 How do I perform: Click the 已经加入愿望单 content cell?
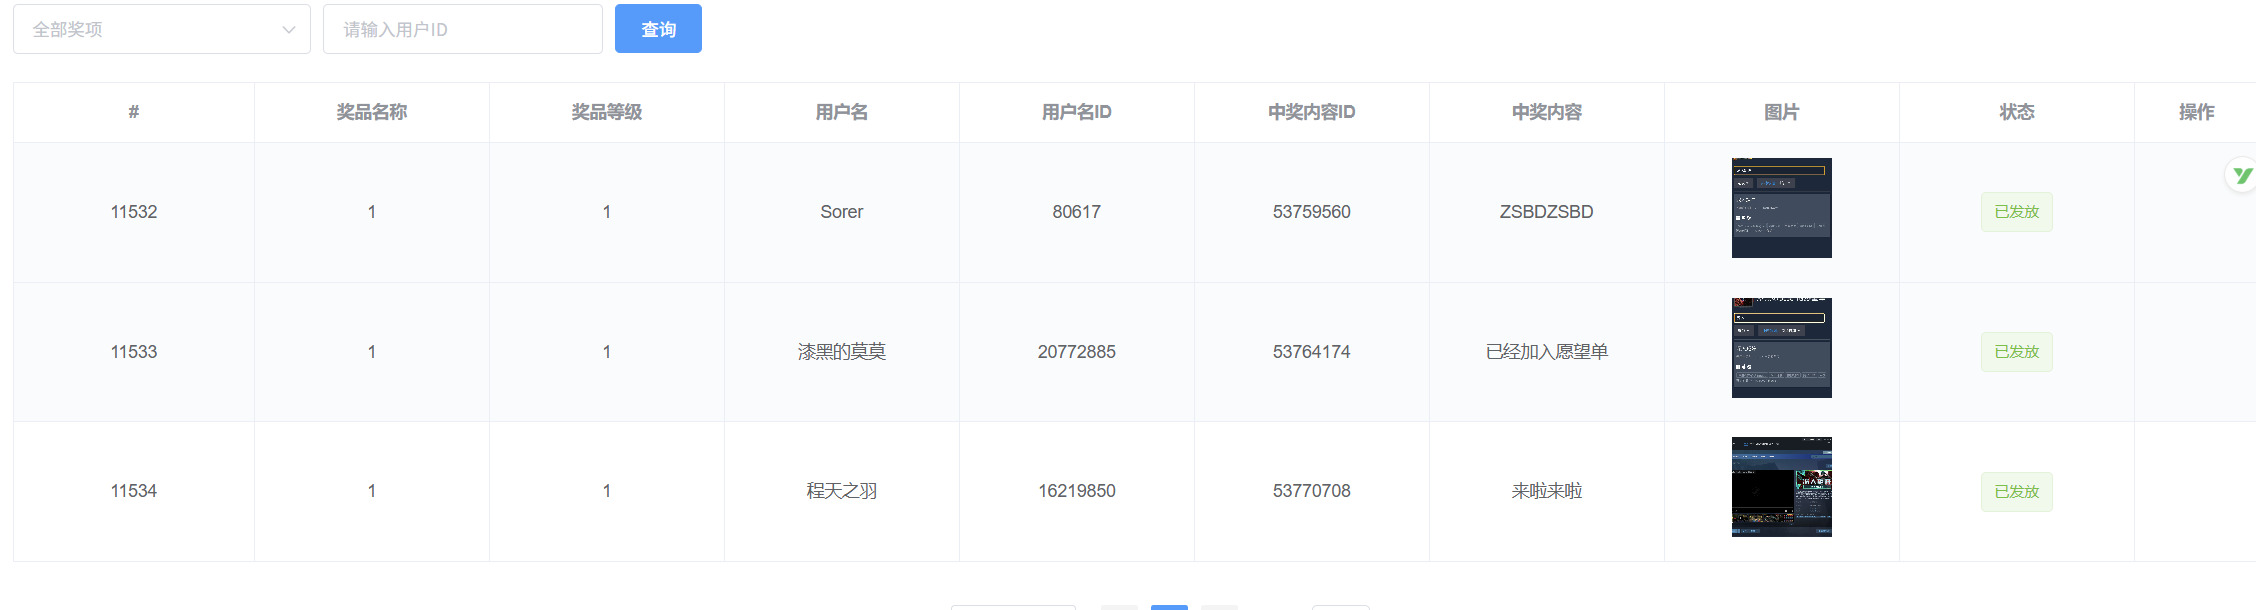tap(1546, 352)
